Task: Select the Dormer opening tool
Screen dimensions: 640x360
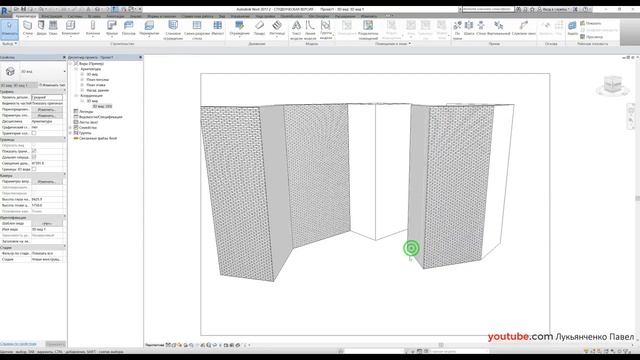Action: pos(524,28)
